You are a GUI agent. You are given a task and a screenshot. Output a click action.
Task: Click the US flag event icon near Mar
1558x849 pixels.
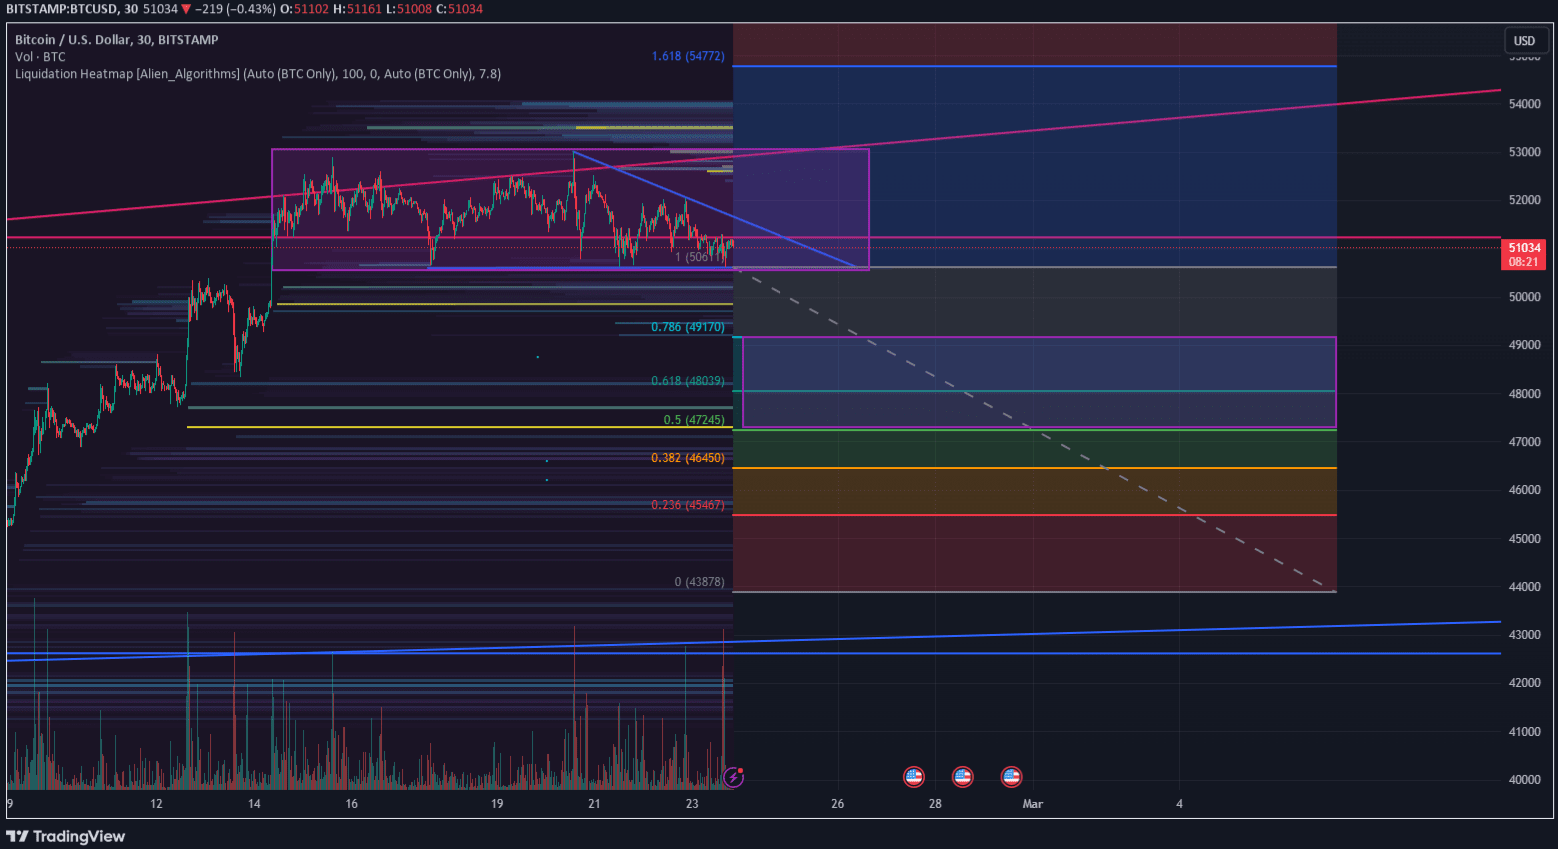tap(1011, 777)
